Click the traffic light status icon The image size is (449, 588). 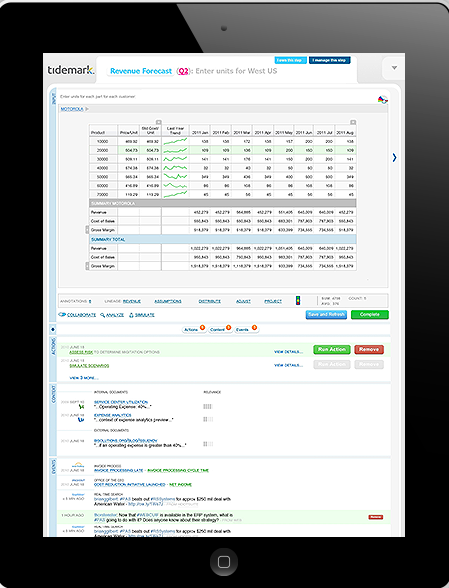(298, 300)
